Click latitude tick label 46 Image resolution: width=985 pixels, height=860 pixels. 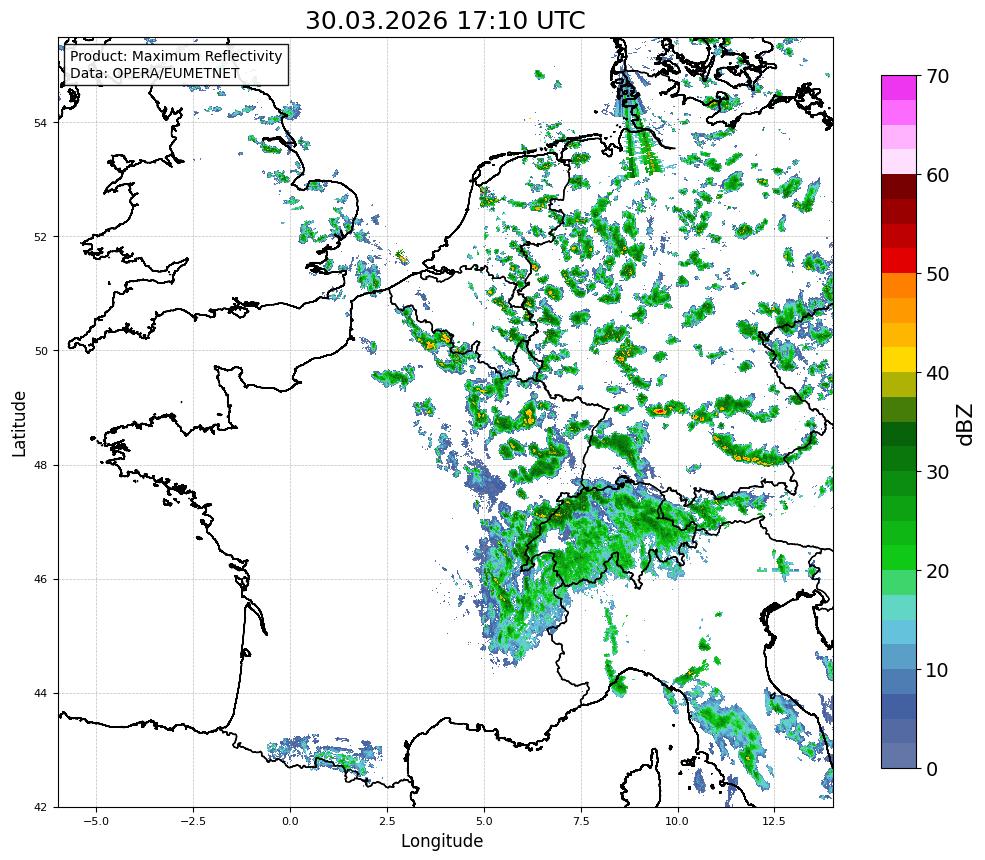[x=40, y=579]
